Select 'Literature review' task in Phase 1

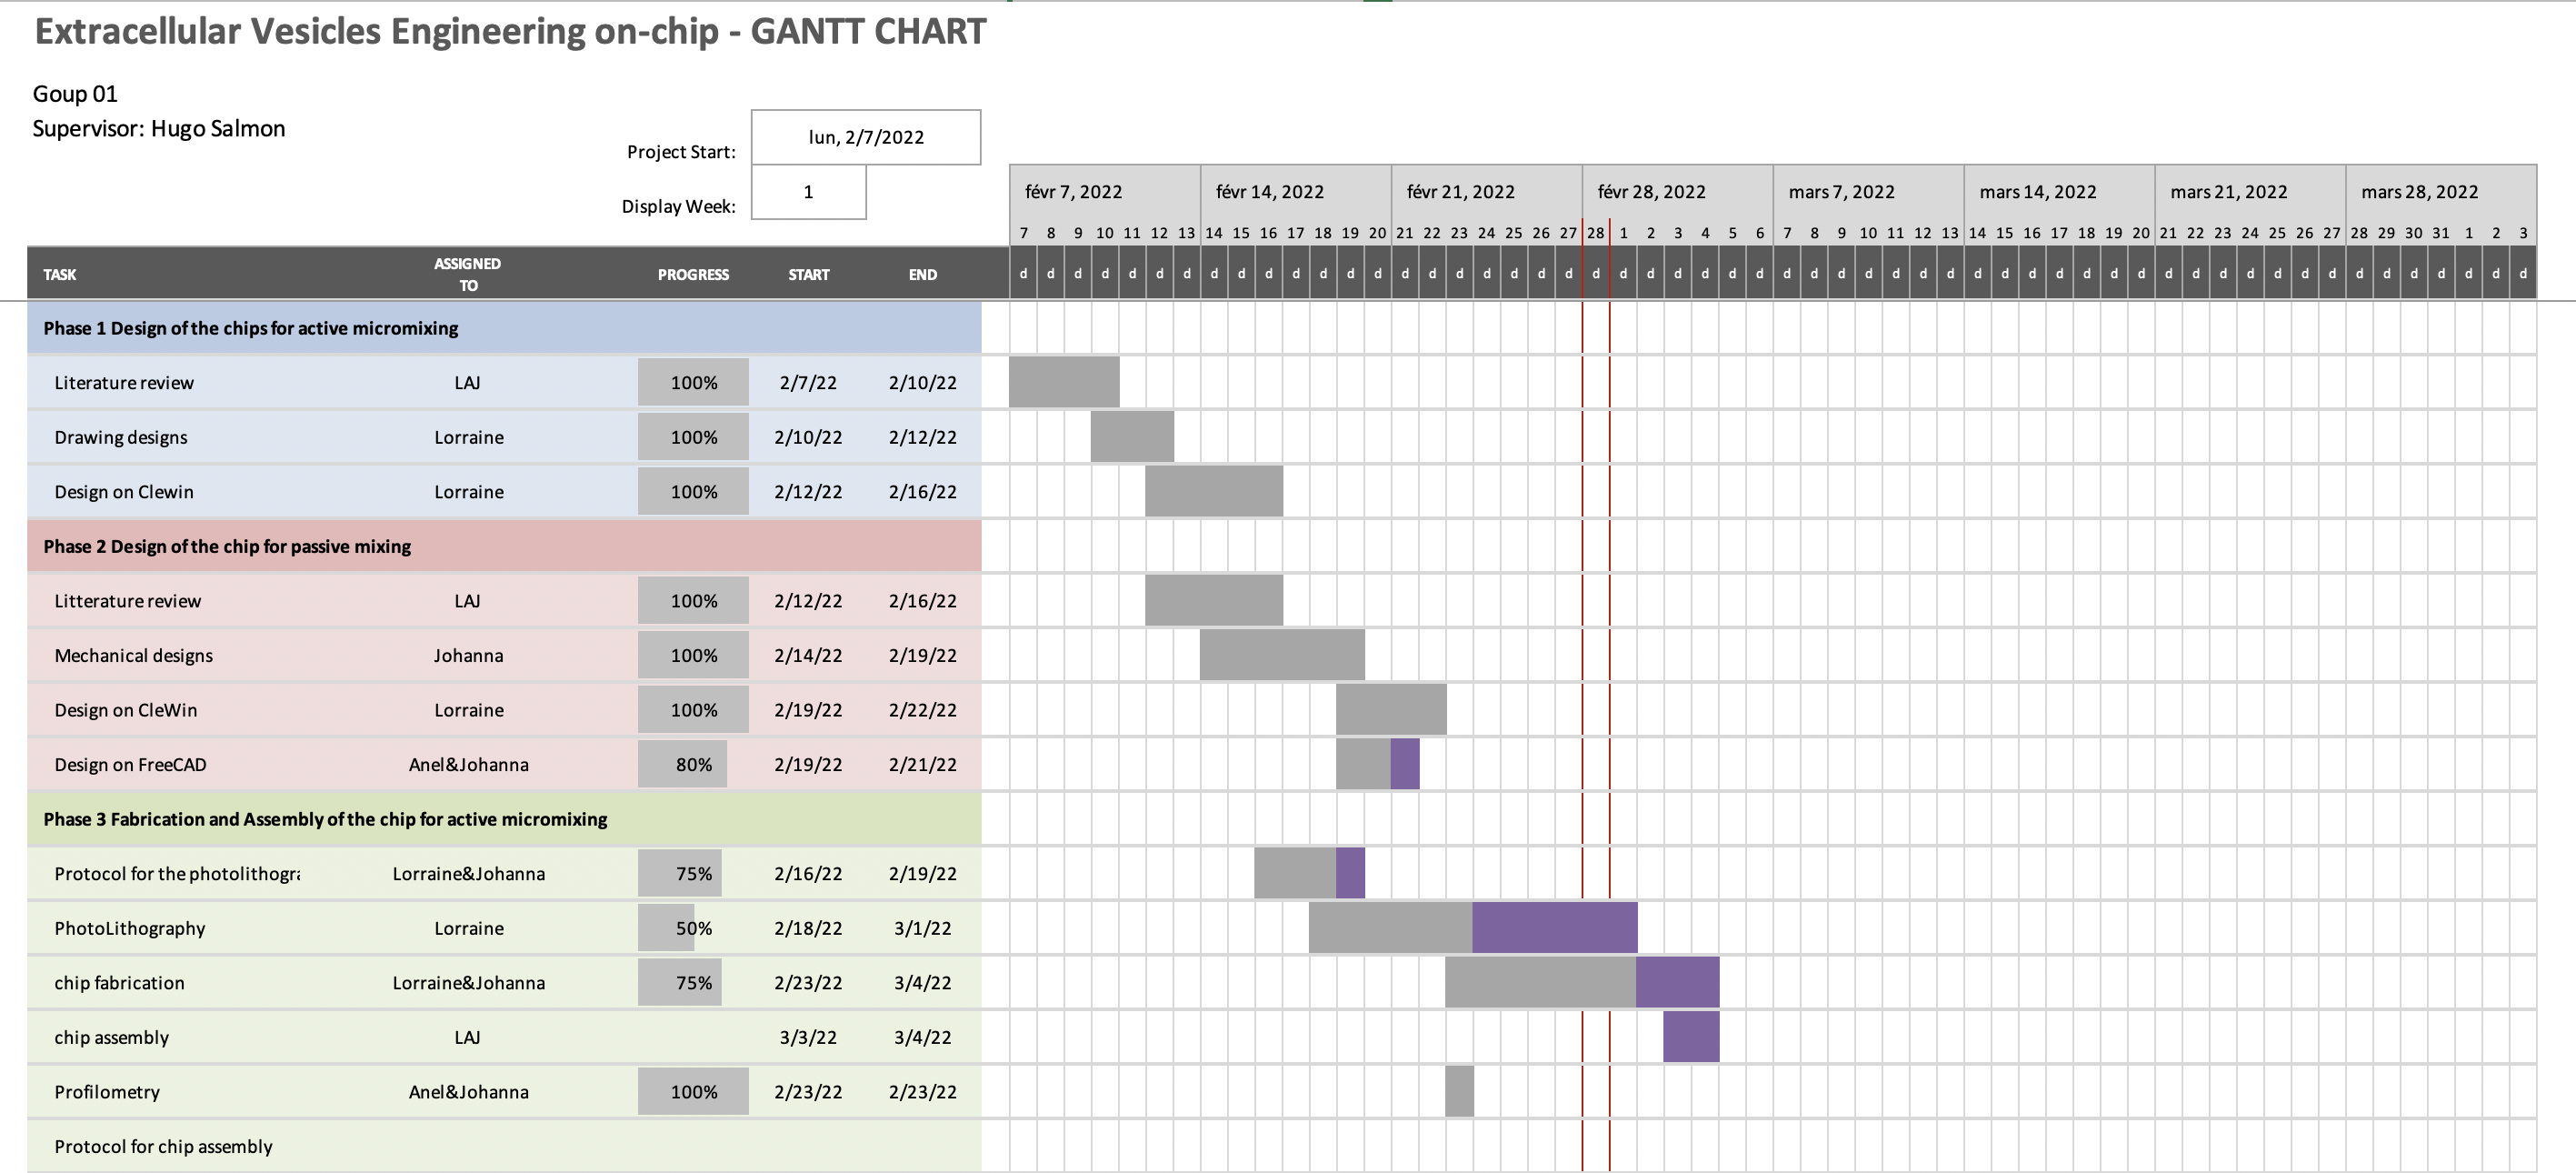pos(124,383)
